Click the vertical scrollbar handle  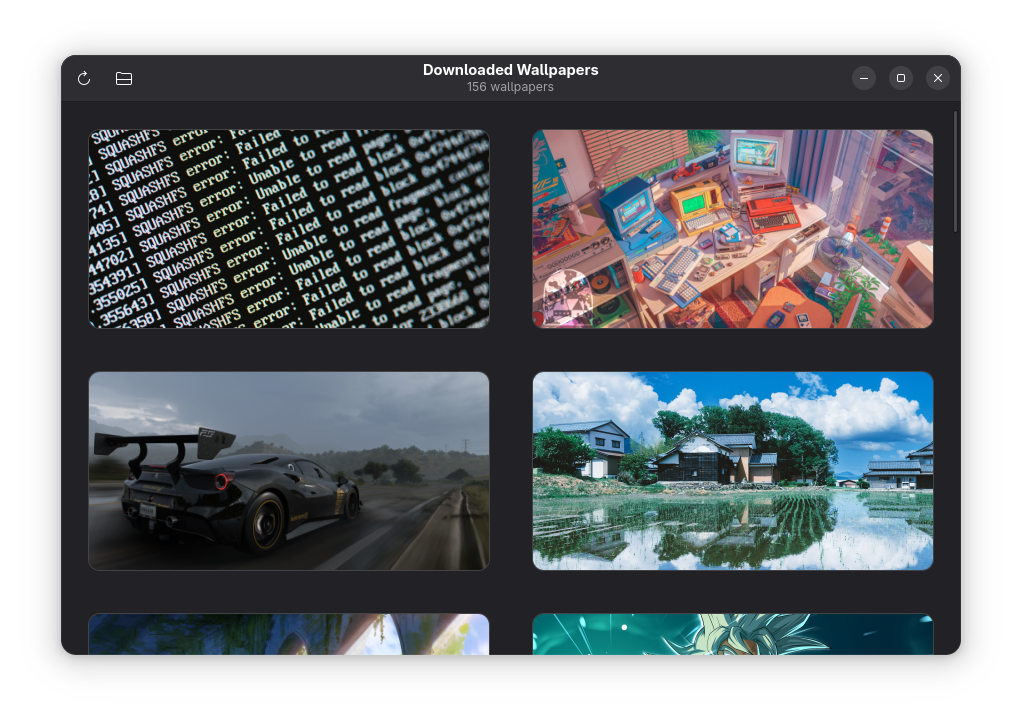pyautogui.click(x=955, y=171)
